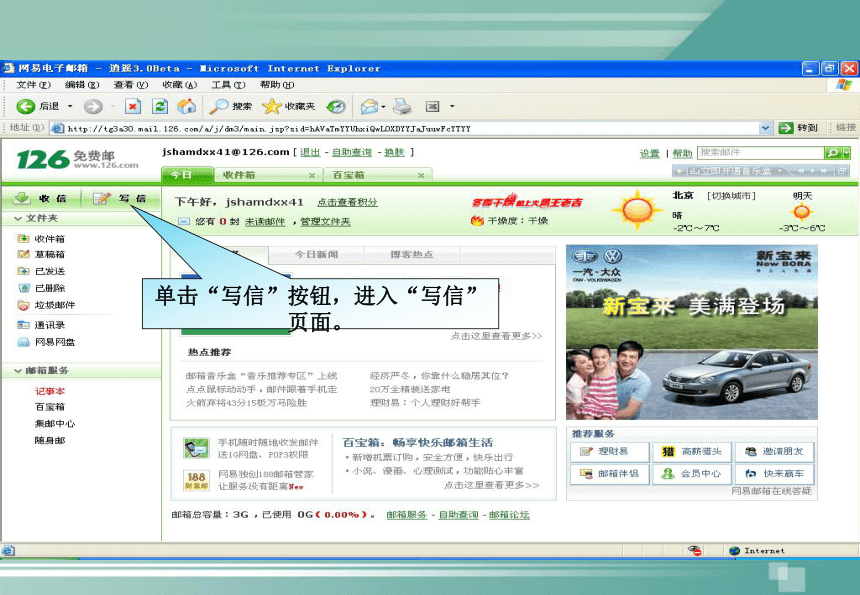Open the 收藏夹 favorites panel

point(288,106)
